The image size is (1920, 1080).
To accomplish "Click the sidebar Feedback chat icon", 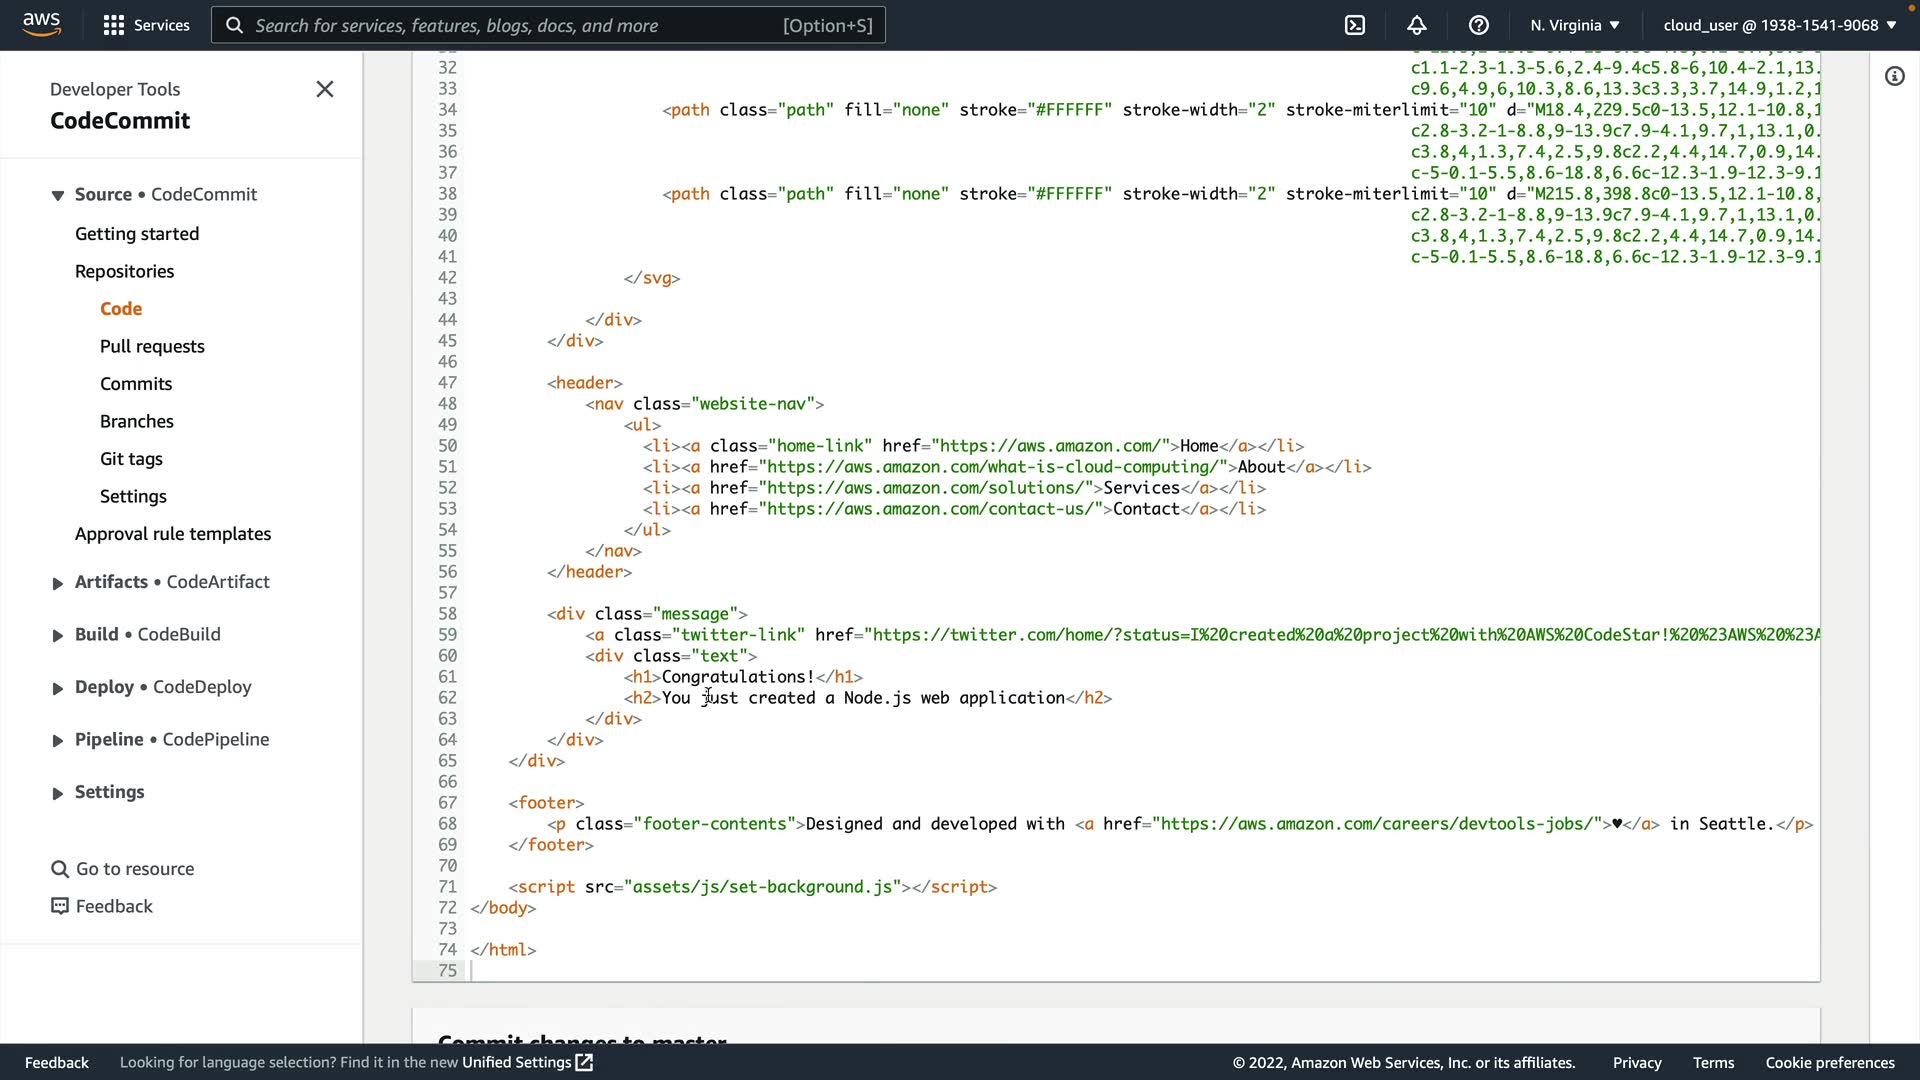I will (x=60, y=906).
